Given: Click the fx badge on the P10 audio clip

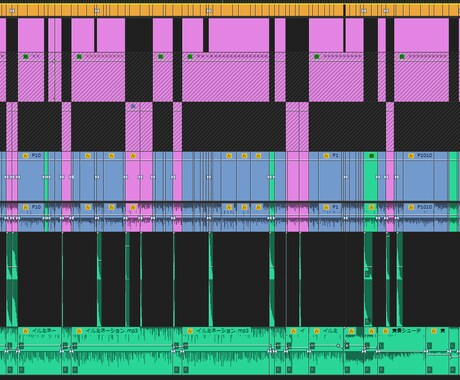Looking at the screenshot, I should coord(26,207).
